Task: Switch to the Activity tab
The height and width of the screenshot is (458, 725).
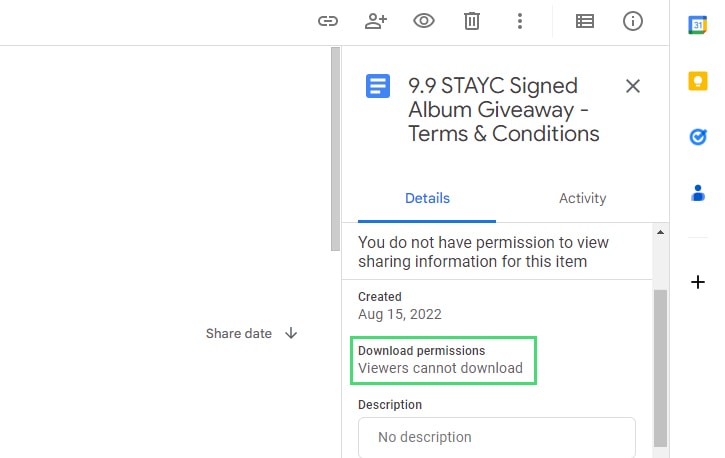Action: tap(583, 198)
